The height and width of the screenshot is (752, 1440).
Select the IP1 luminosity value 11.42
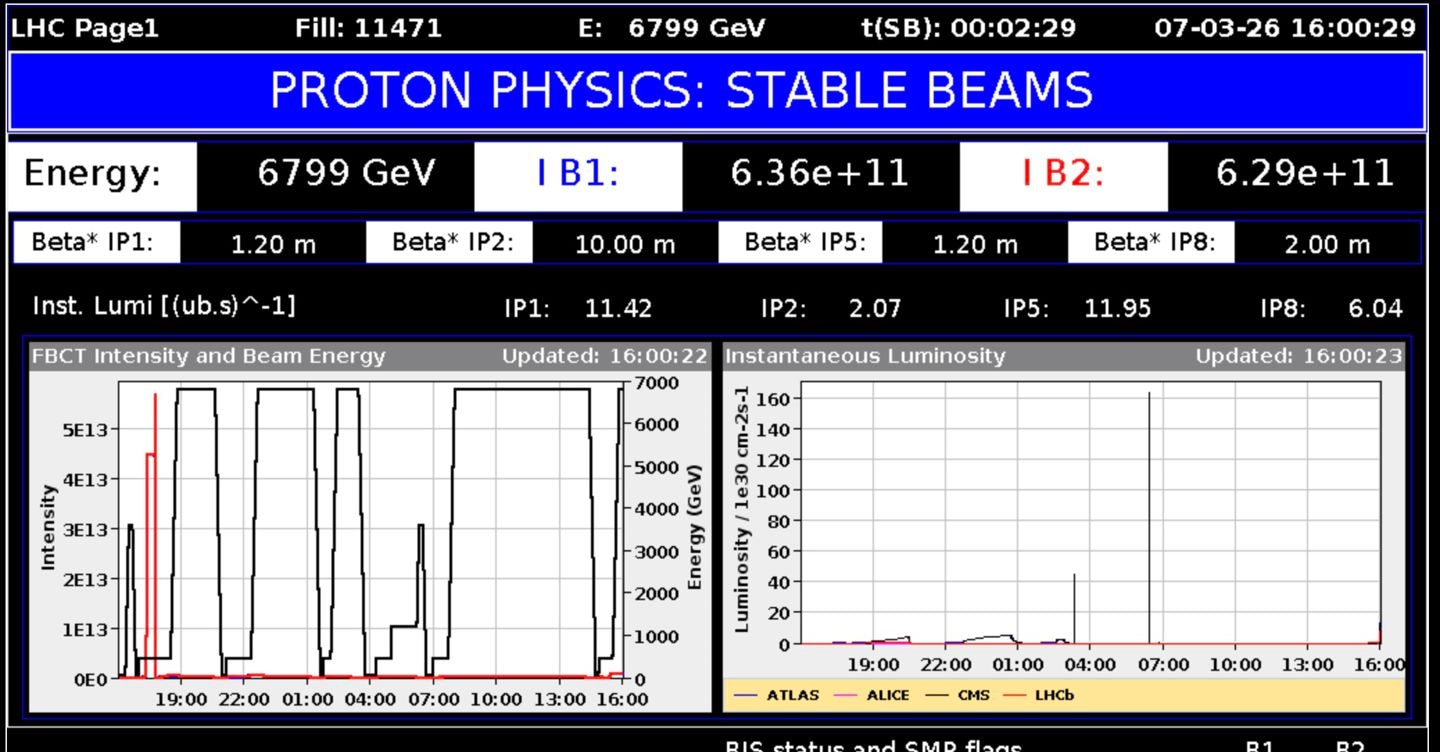[x=618, y=309]
